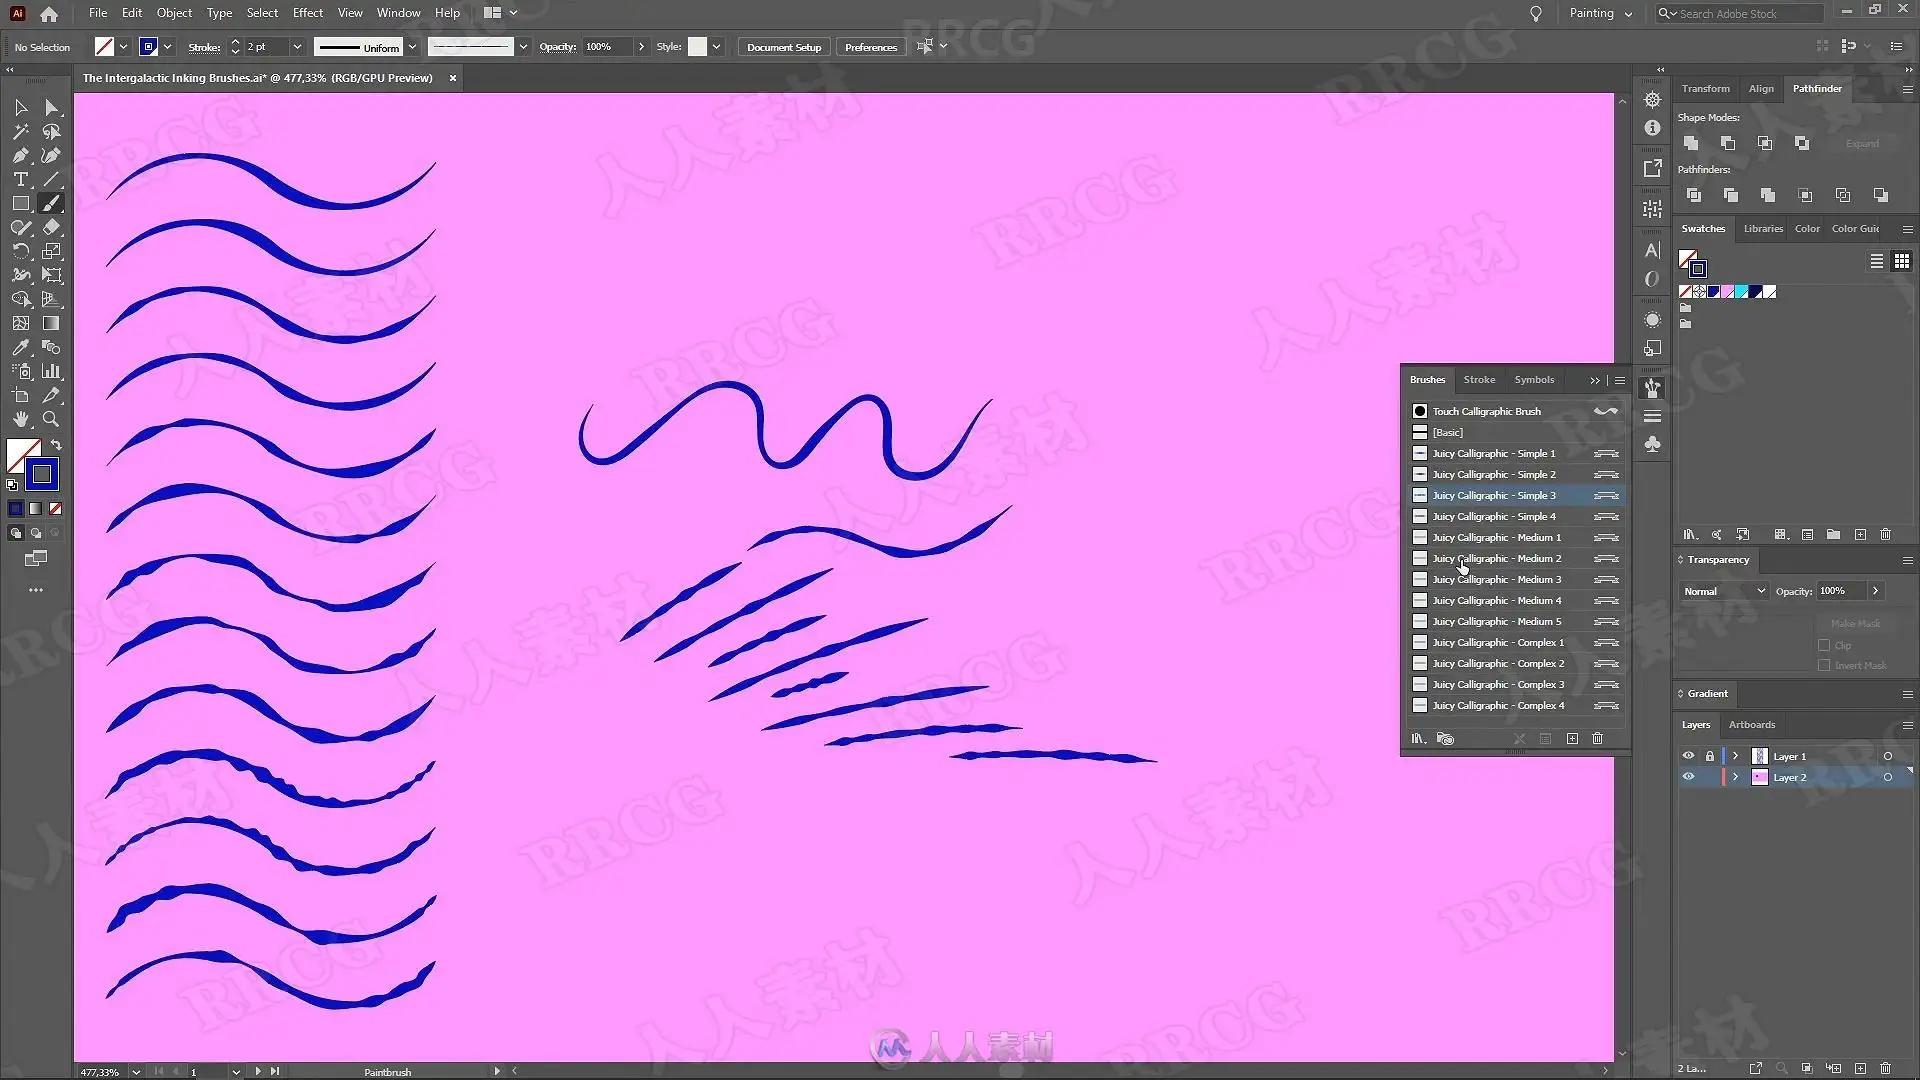Image resolution: width=1920 pixels, height=1080 pixels.
Task: Delete brush using Brushes panel trash icon
Action: 1598,739
